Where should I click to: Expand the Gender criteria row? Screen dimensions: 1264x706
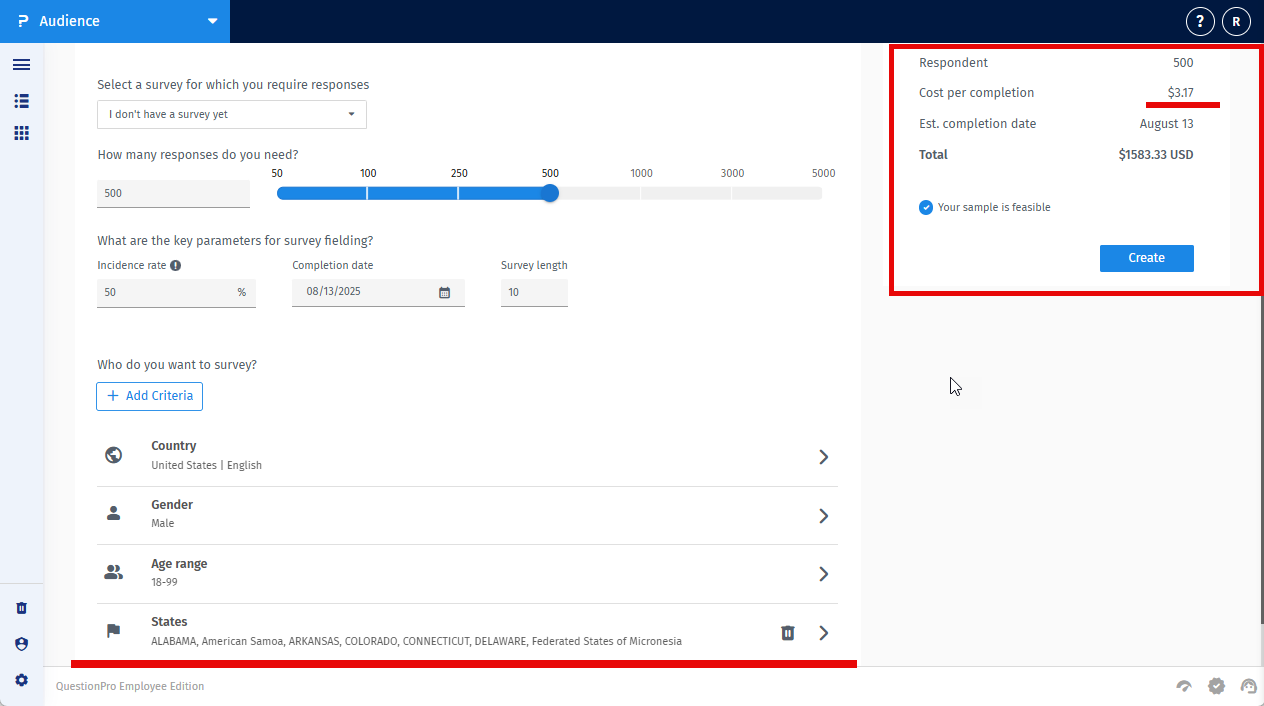point(823,516)
